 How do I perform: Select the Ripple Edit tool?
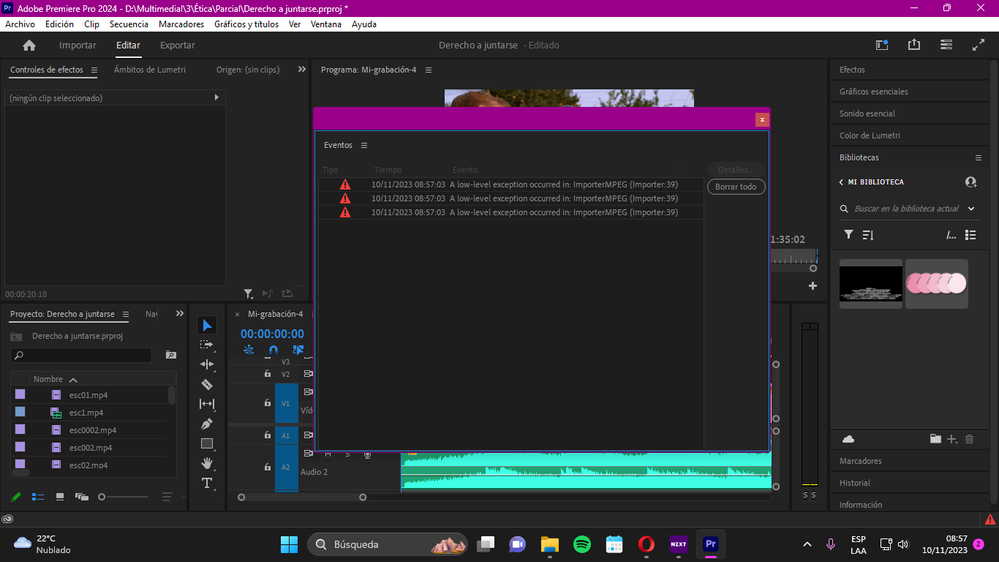(x=207, y=364)
